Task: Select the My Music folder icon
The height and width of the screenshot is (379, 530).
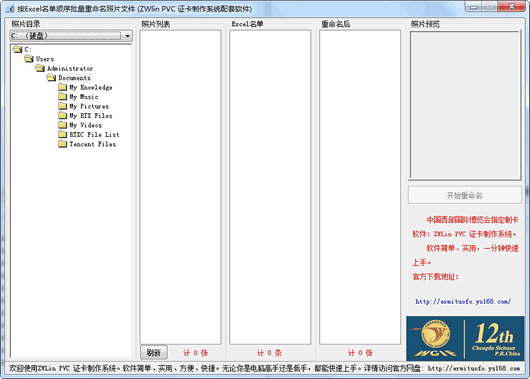Action: pos(63,97)
